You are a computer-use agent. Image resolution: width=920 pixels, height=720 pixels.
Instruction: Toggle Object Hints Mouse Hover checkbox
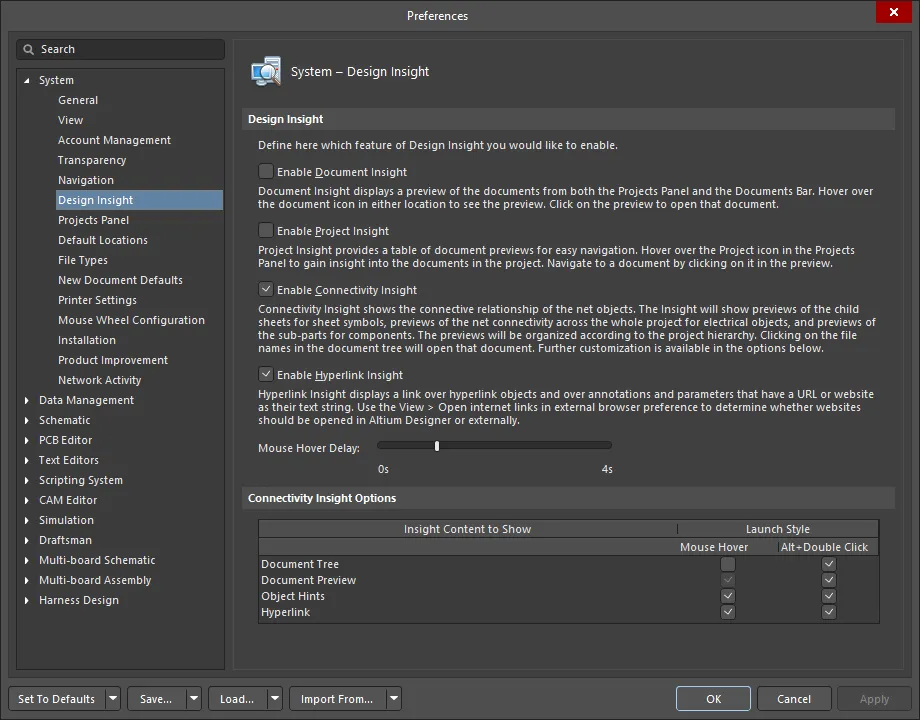click(x=728, y=596)
